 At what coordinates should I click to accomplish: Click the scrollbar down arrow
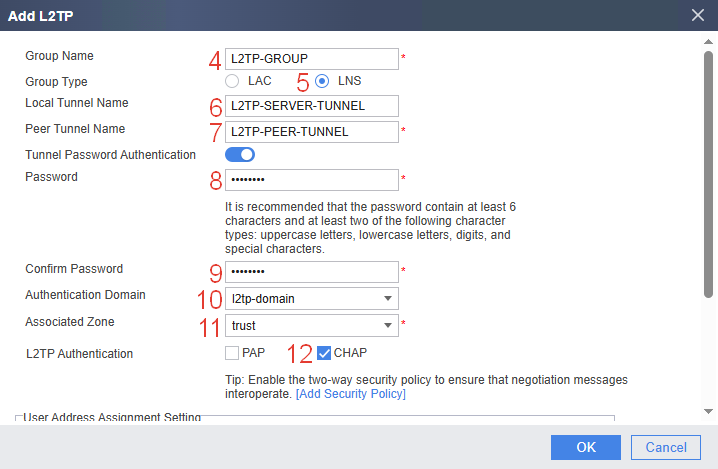[x=708, y=411]
